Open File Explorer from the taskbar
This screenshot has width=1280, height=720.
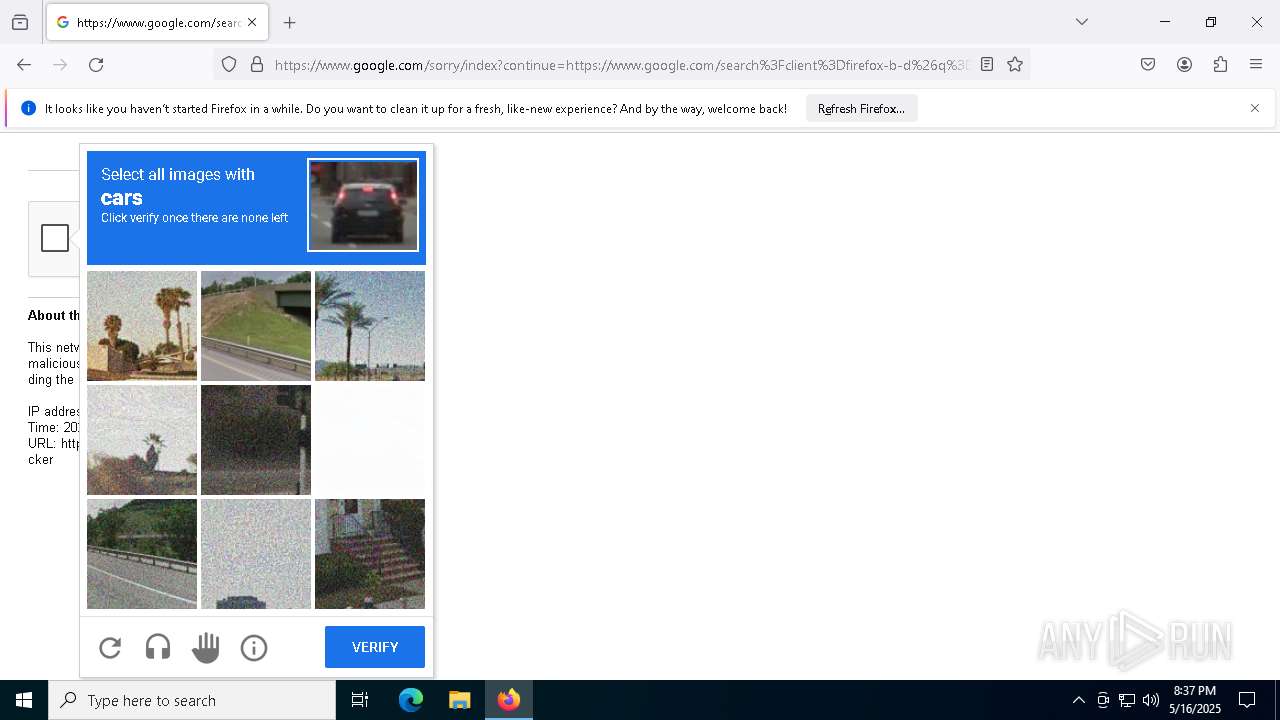click(460, 700)
